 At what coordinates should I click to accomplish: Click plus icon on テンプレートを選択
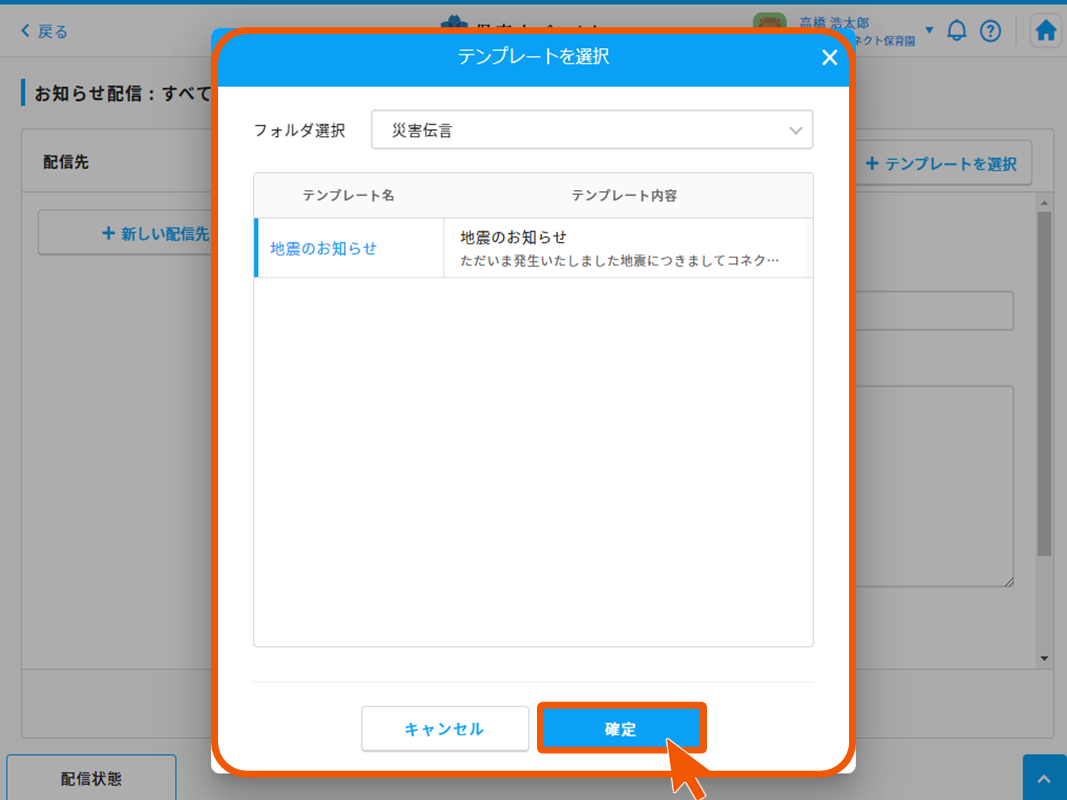click(x=871, y=163)
